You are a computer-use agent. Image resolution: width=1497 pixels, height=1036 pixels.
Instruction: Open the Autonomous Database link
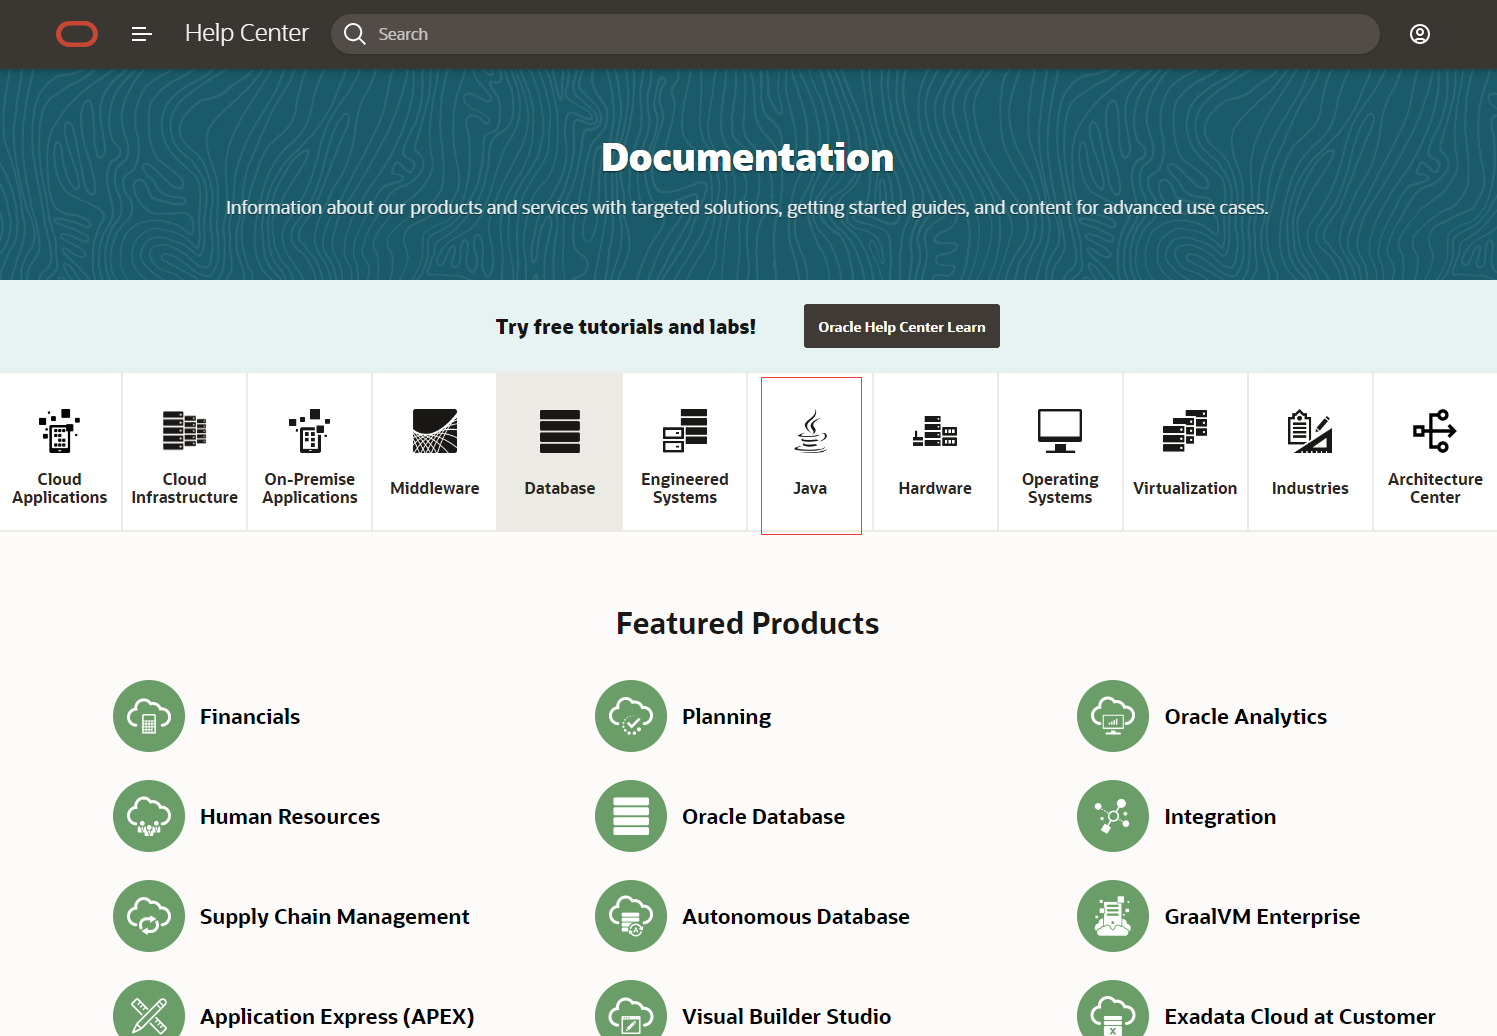[796, 917]
